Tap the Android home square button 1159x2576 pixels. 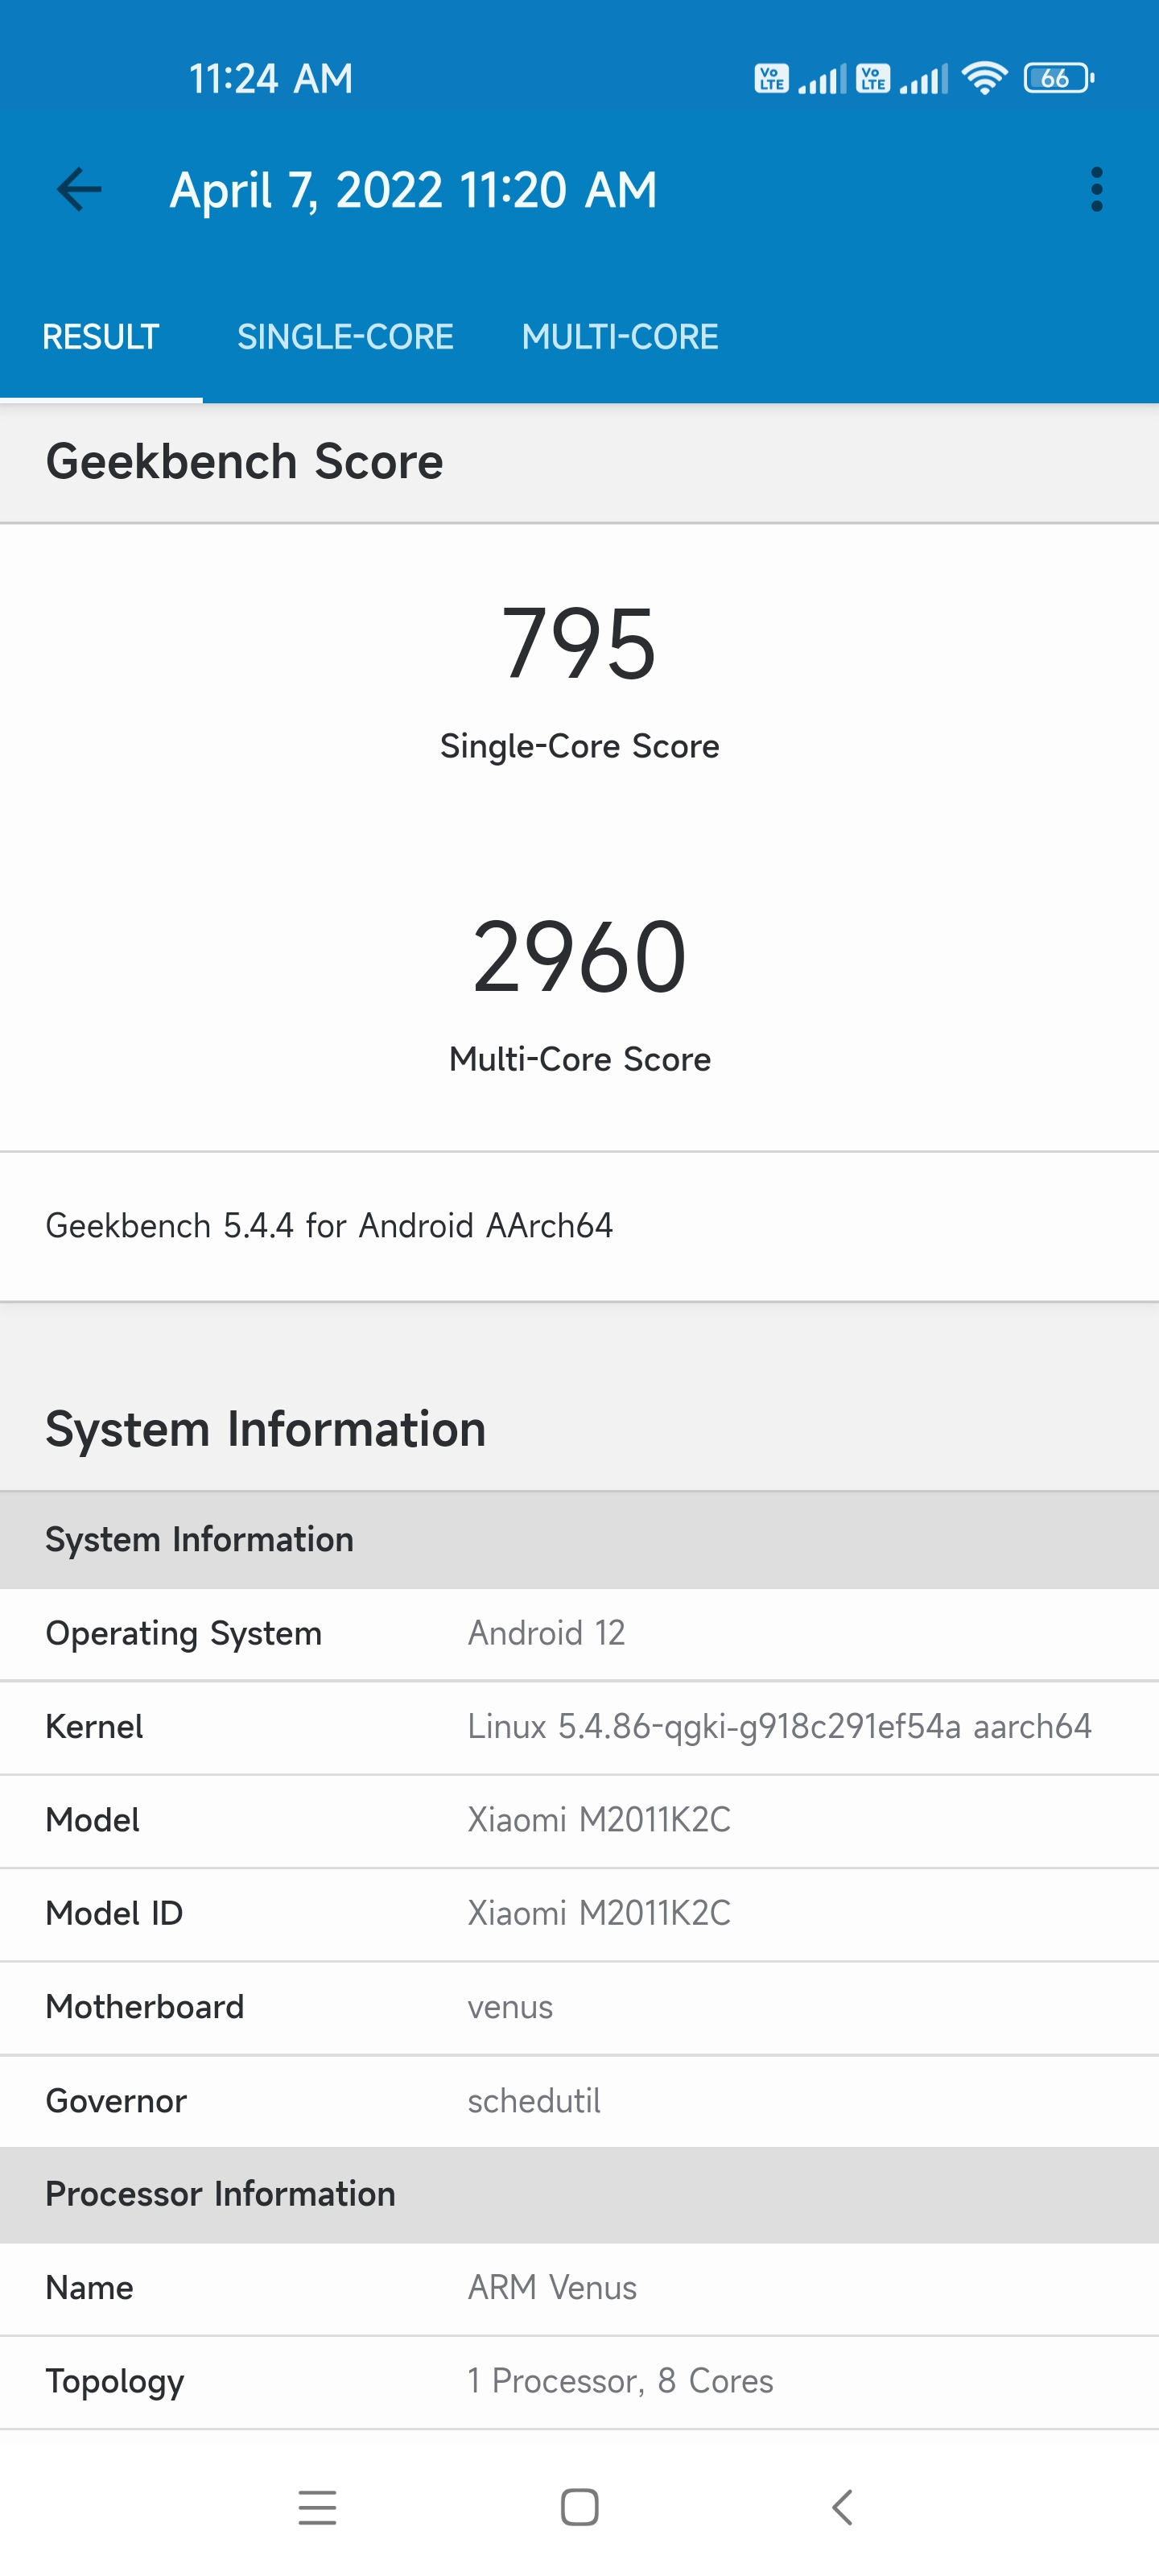click(x=580, y=2507)
